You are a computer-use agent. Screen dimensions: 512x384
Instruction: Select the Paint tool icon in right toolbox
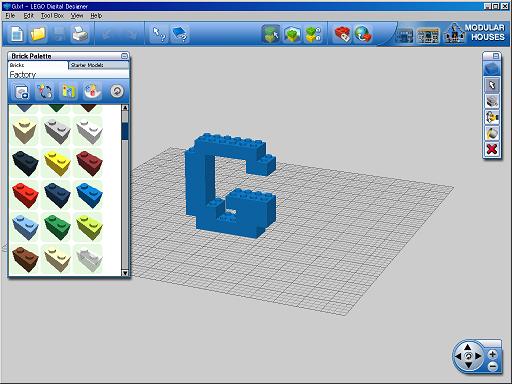pyautogui.click(x=492, y=133)
